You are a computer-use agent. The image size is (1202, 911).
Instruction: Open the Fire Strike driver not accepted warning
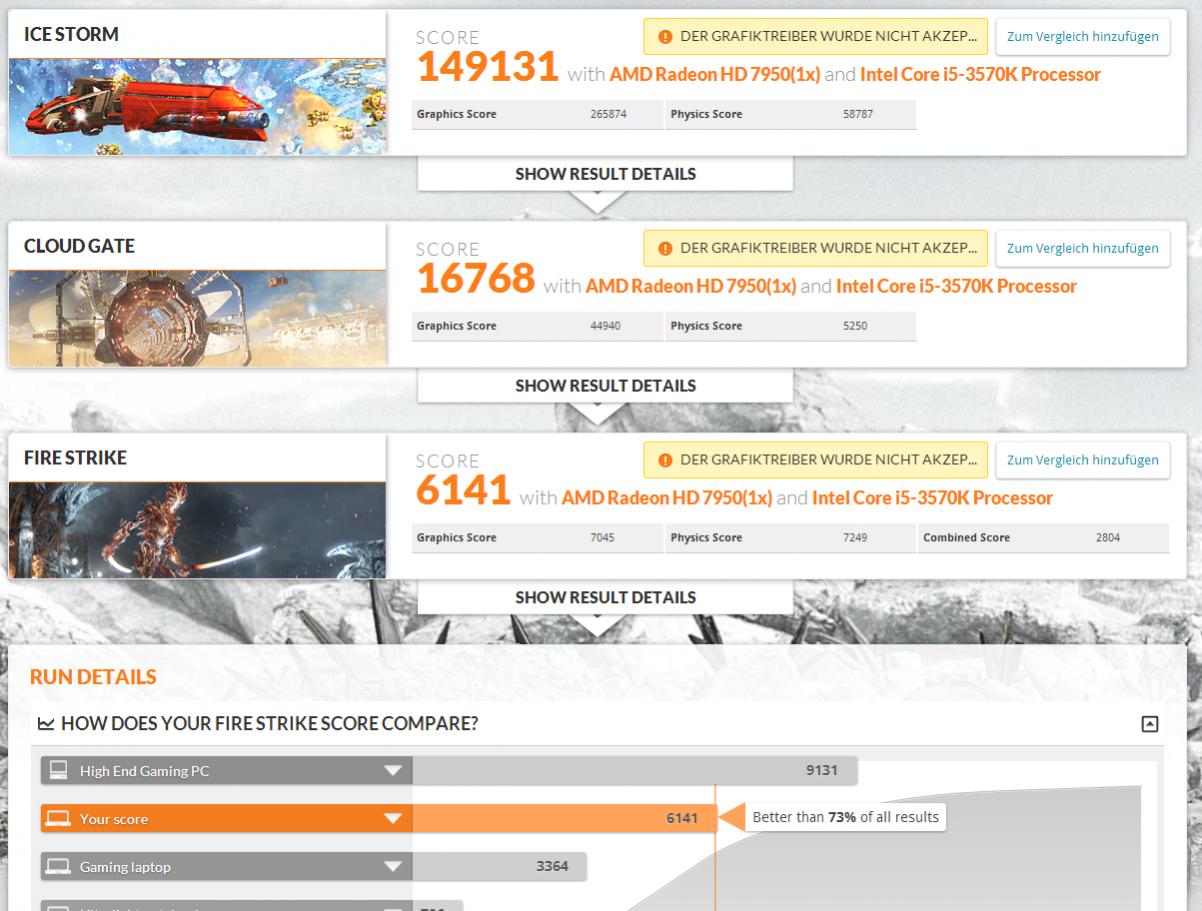point(815,461)
